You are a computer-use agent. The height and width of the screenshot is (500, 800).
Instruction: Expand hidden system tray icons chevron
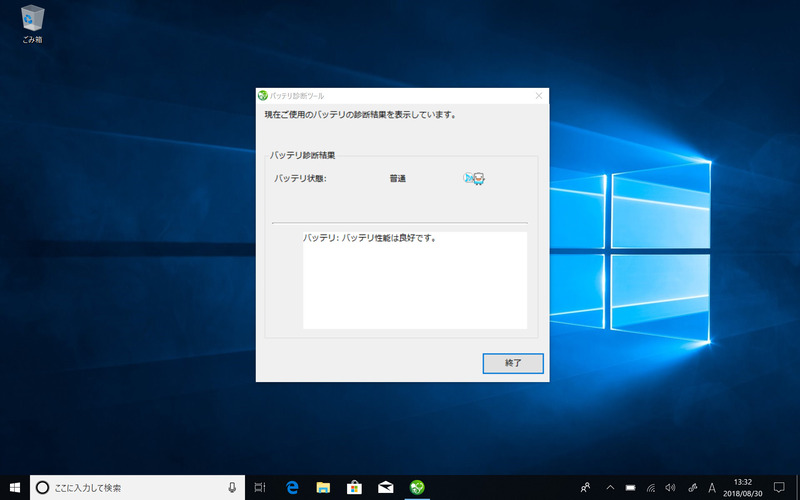pyautogui.click(x=610, y=488)
